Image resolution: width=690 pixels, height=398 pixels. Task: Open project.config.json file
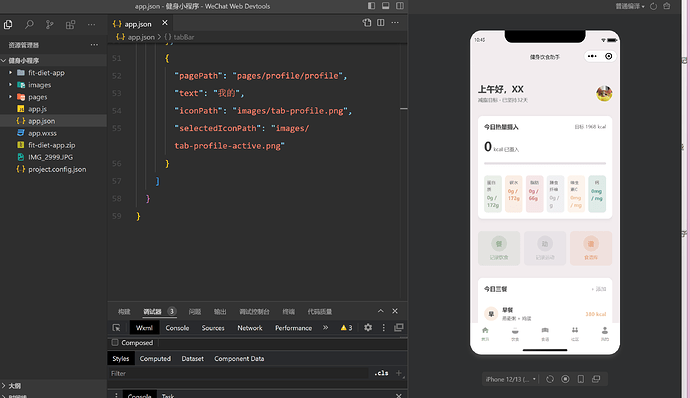(57, 169)
